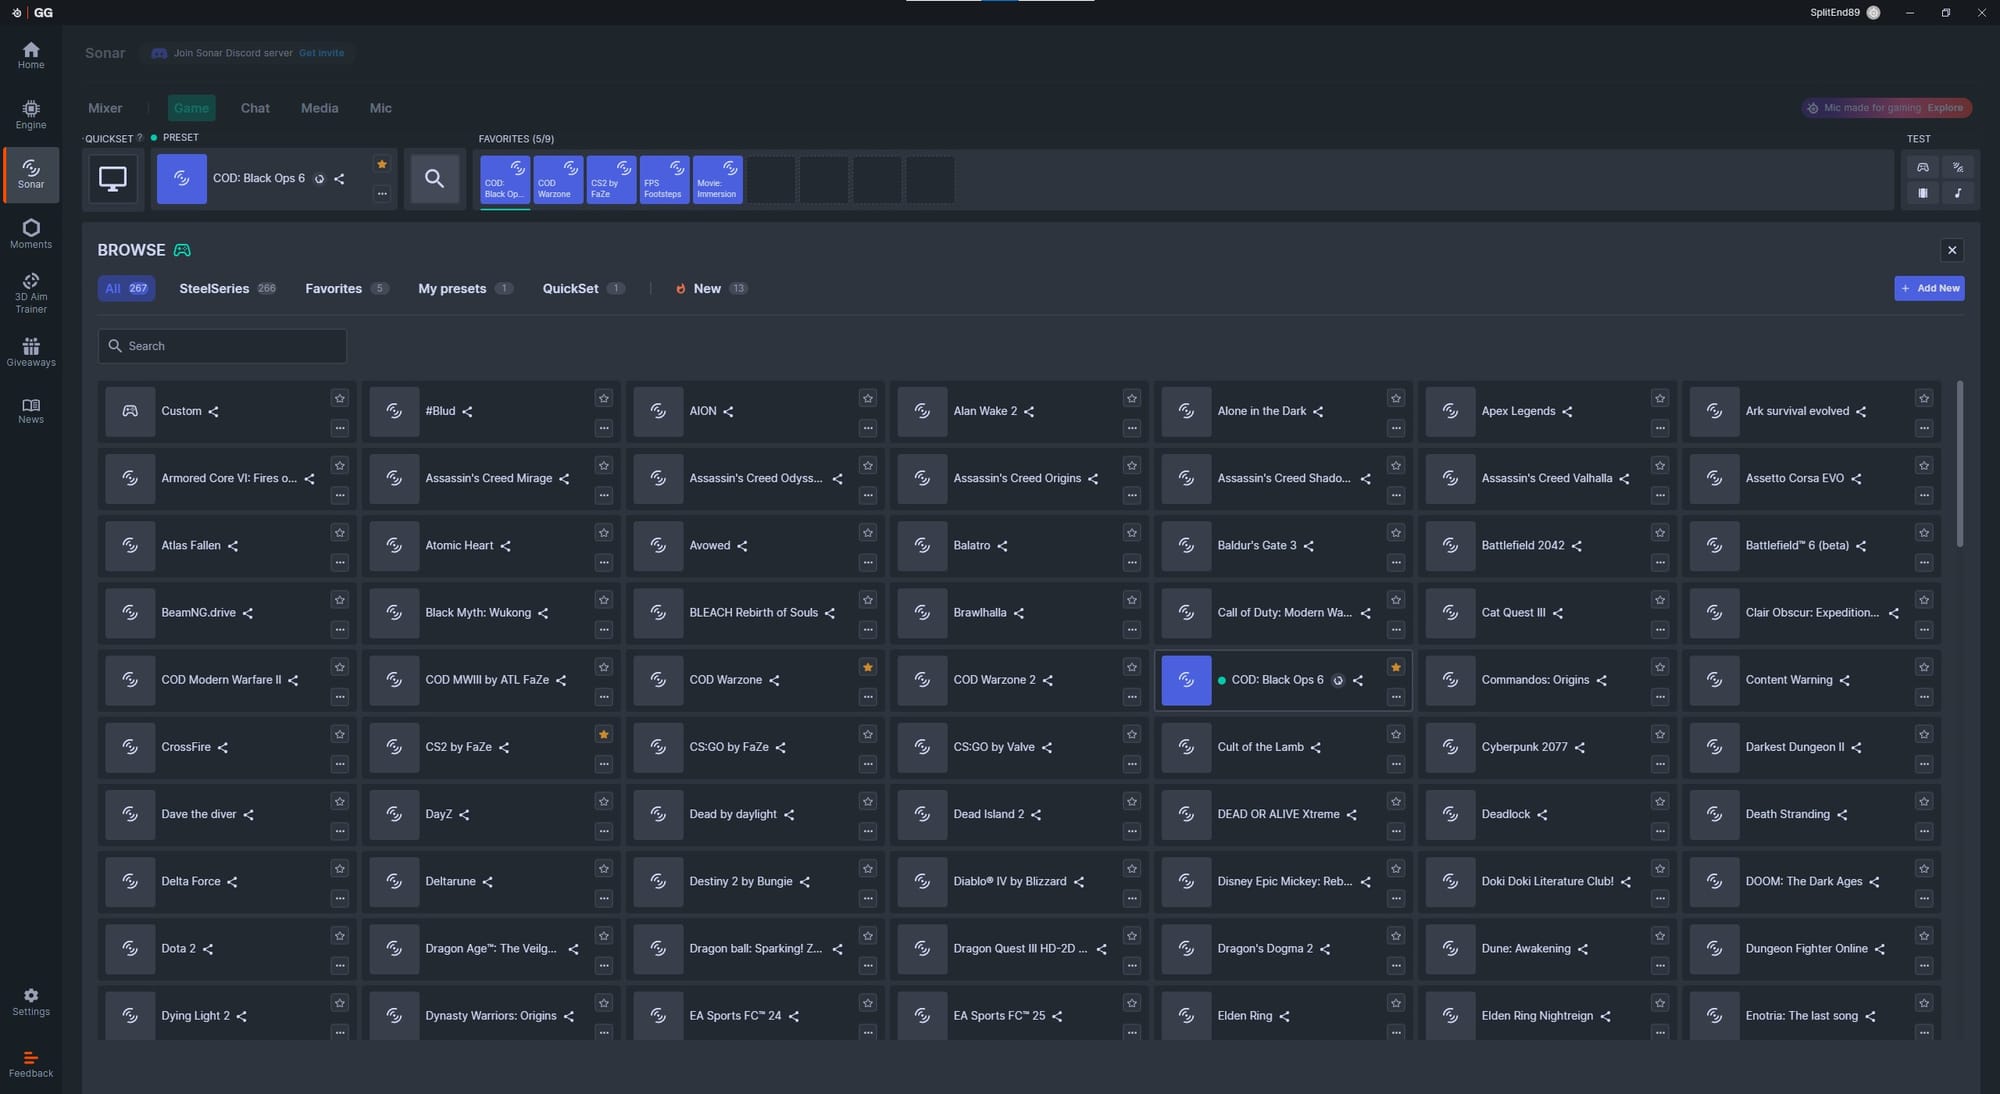This screenshot has width=2000, height=1094.
Task: Toggle favorite star on CS2 by FaZe
Action: 603,734
